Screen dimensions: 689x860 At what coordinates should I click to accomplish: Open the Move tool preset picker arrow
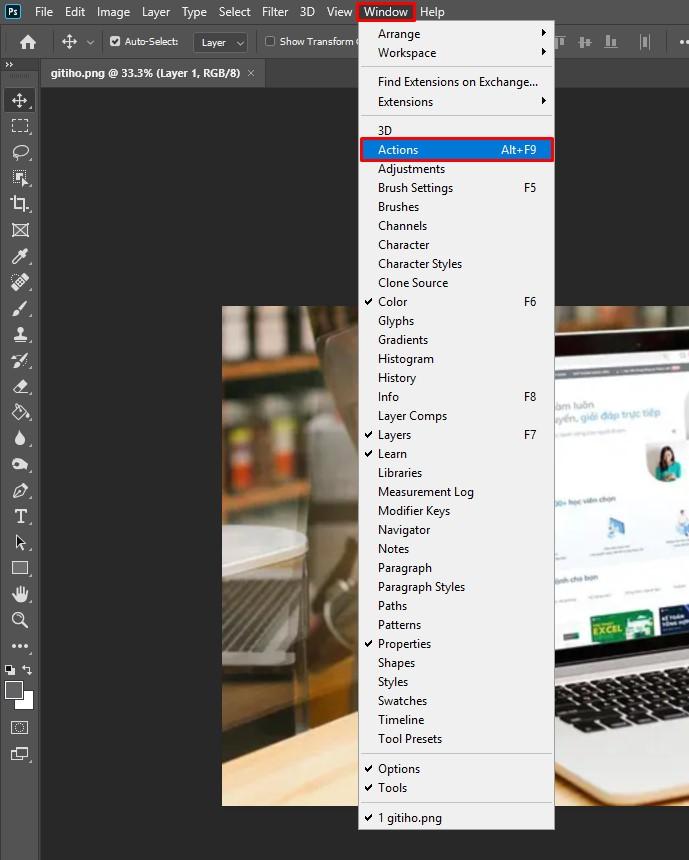click(x=91, y=42)
